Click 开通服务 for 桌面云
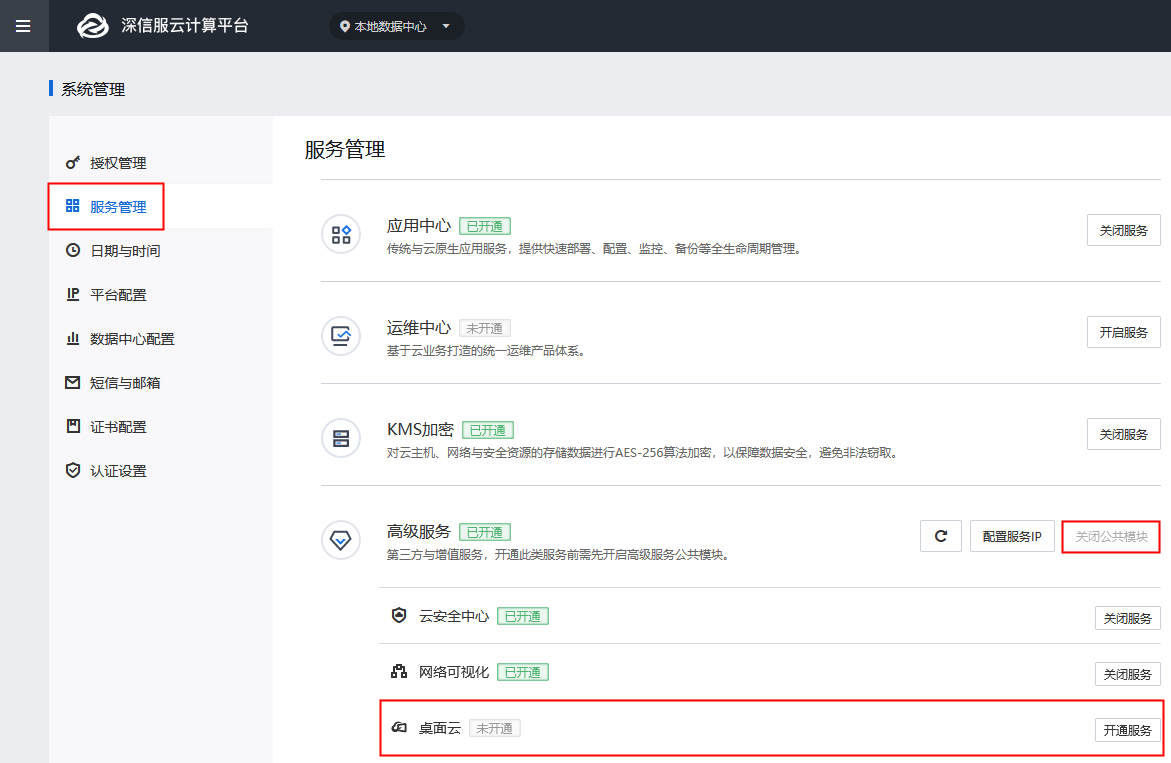Viewport: 1171px width, 763px height. pos(1128,730)
